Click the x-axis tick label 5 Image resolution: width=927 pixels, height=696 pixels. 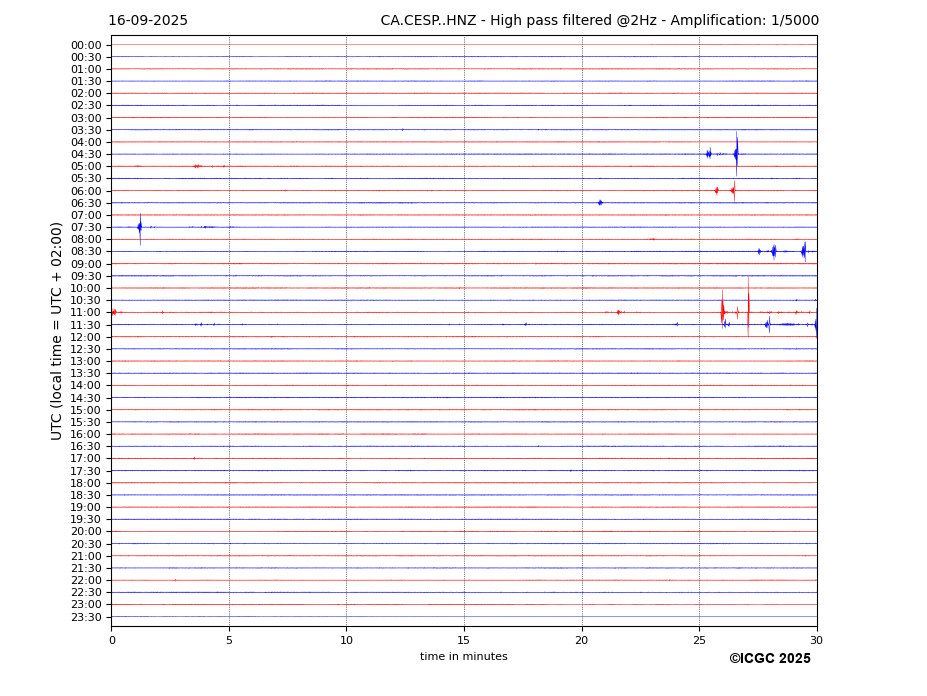click(x=229, y=640)
